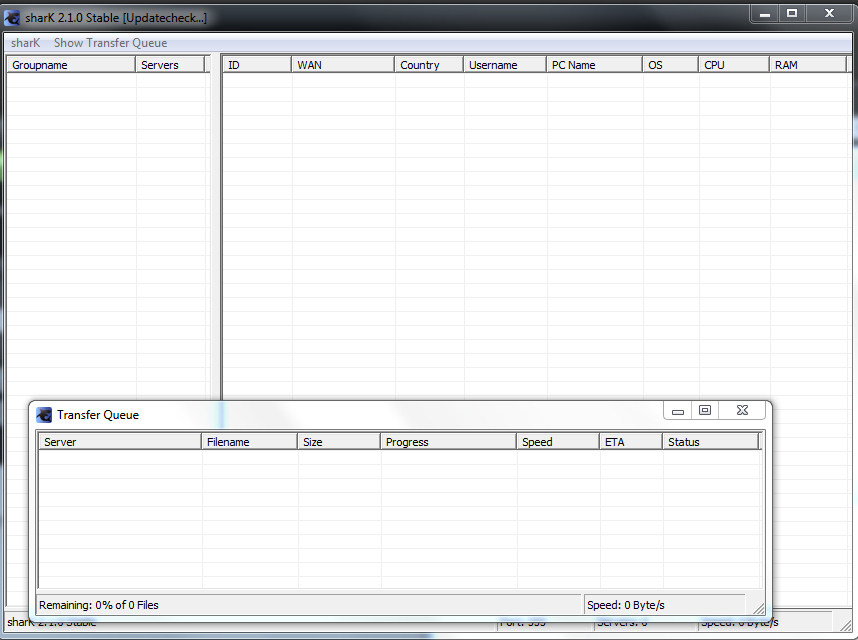Click Size column header in Transfer Queue

click(x=339, y=441)
